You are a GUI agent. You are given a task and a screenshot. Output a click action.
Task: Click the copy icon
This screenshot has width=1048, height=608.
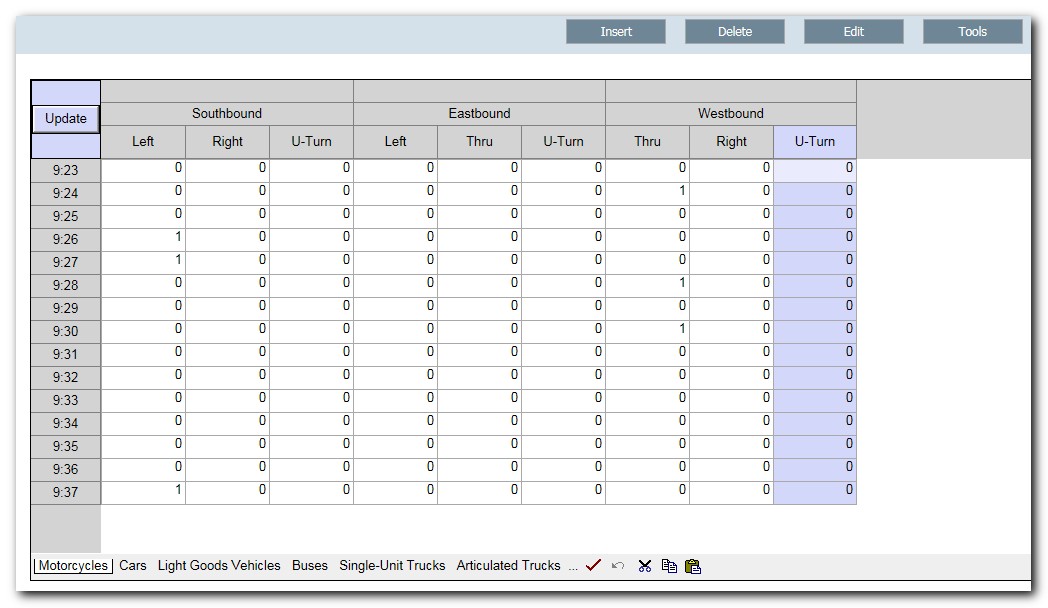(668, 565)
